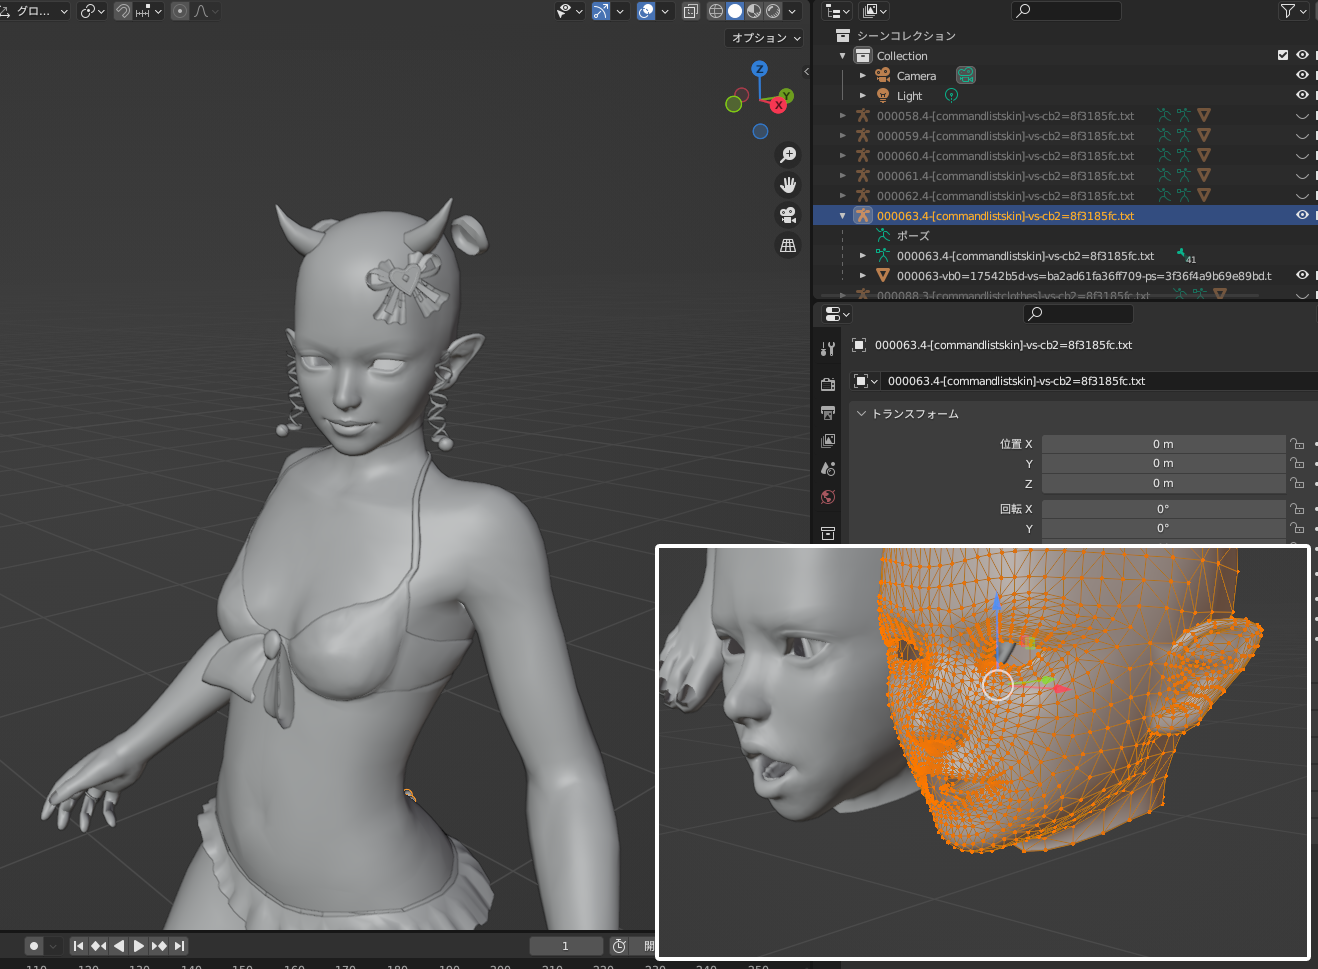The height and width of the screenshot is (969, 1318).
Task: Collapse the トランスフォーム panel
Action: click(862, 413)
